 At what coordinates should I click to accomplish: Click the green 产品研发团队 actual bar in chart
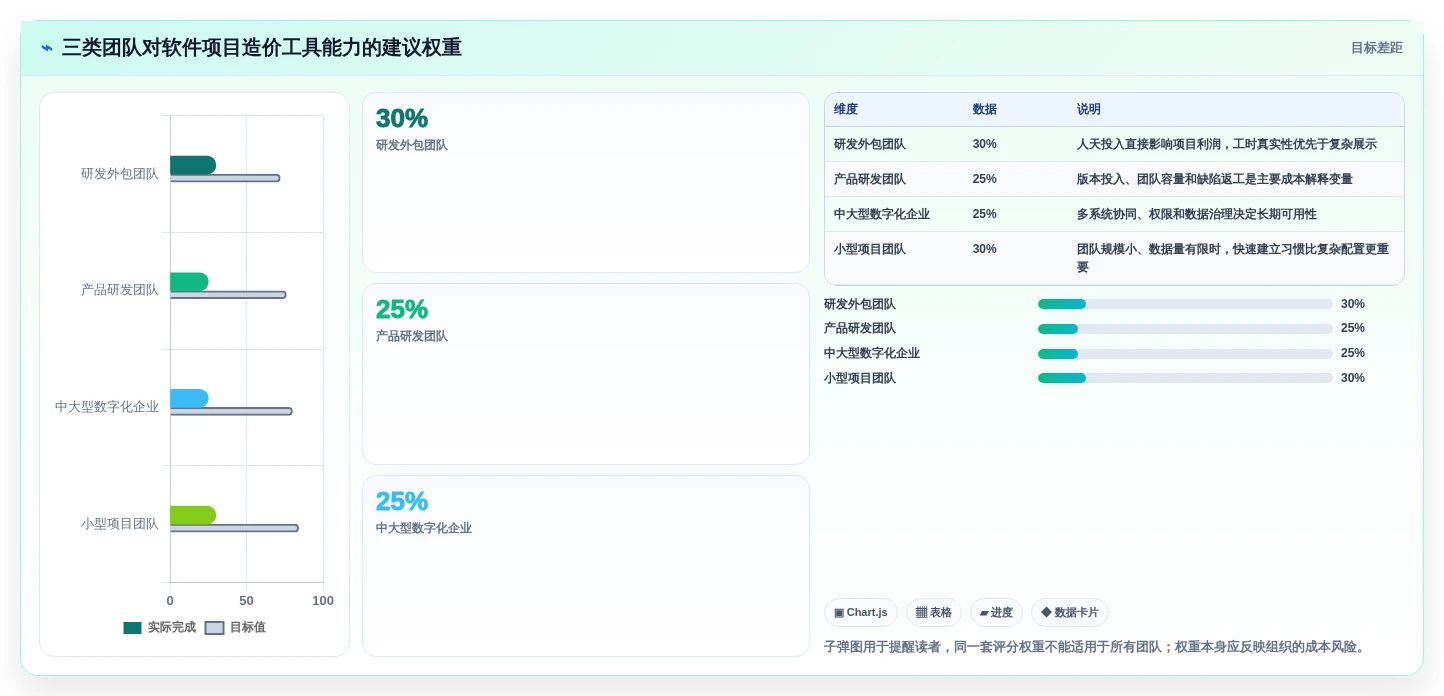[189, 282]
